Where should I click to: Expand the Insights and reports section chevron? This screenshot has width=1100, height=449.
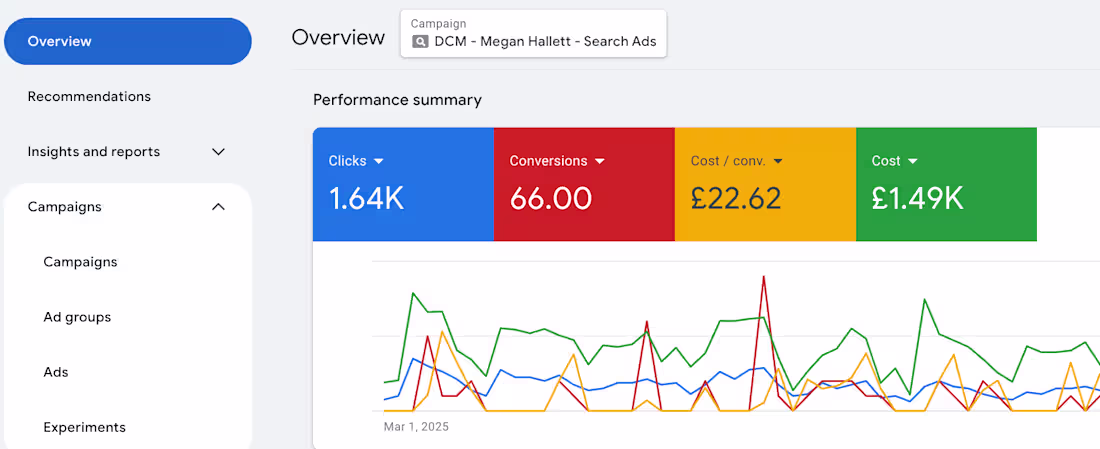tap(218, 152)
